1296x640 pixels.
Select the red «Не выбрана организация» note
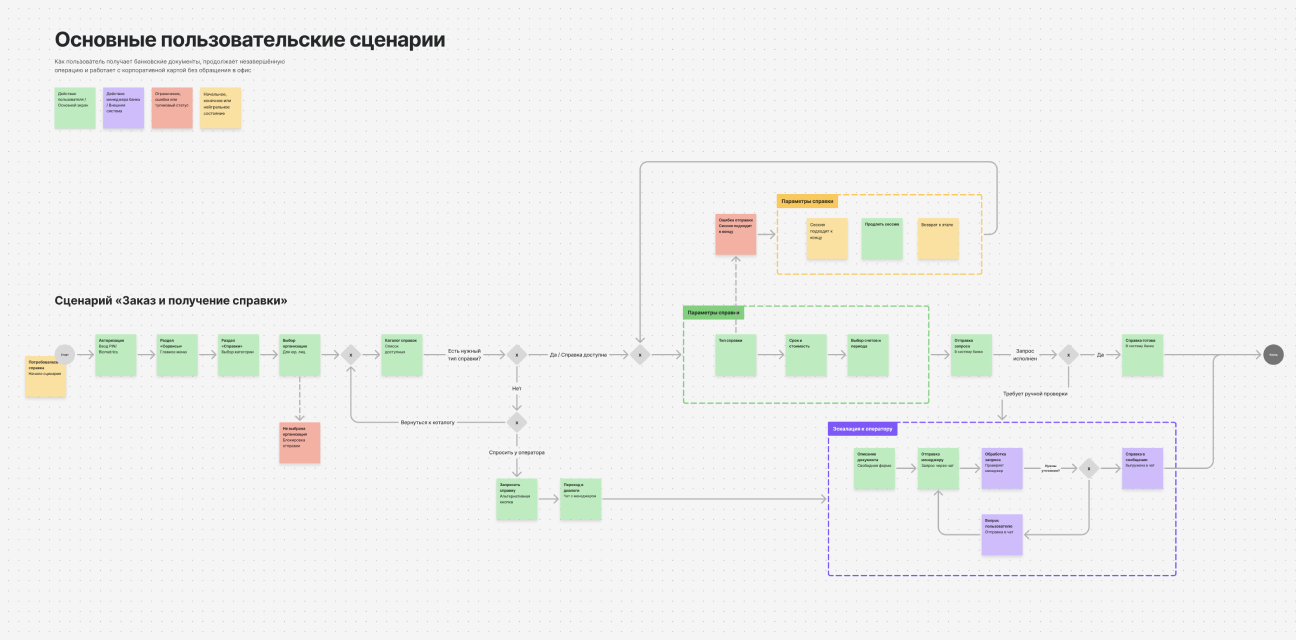300,442
